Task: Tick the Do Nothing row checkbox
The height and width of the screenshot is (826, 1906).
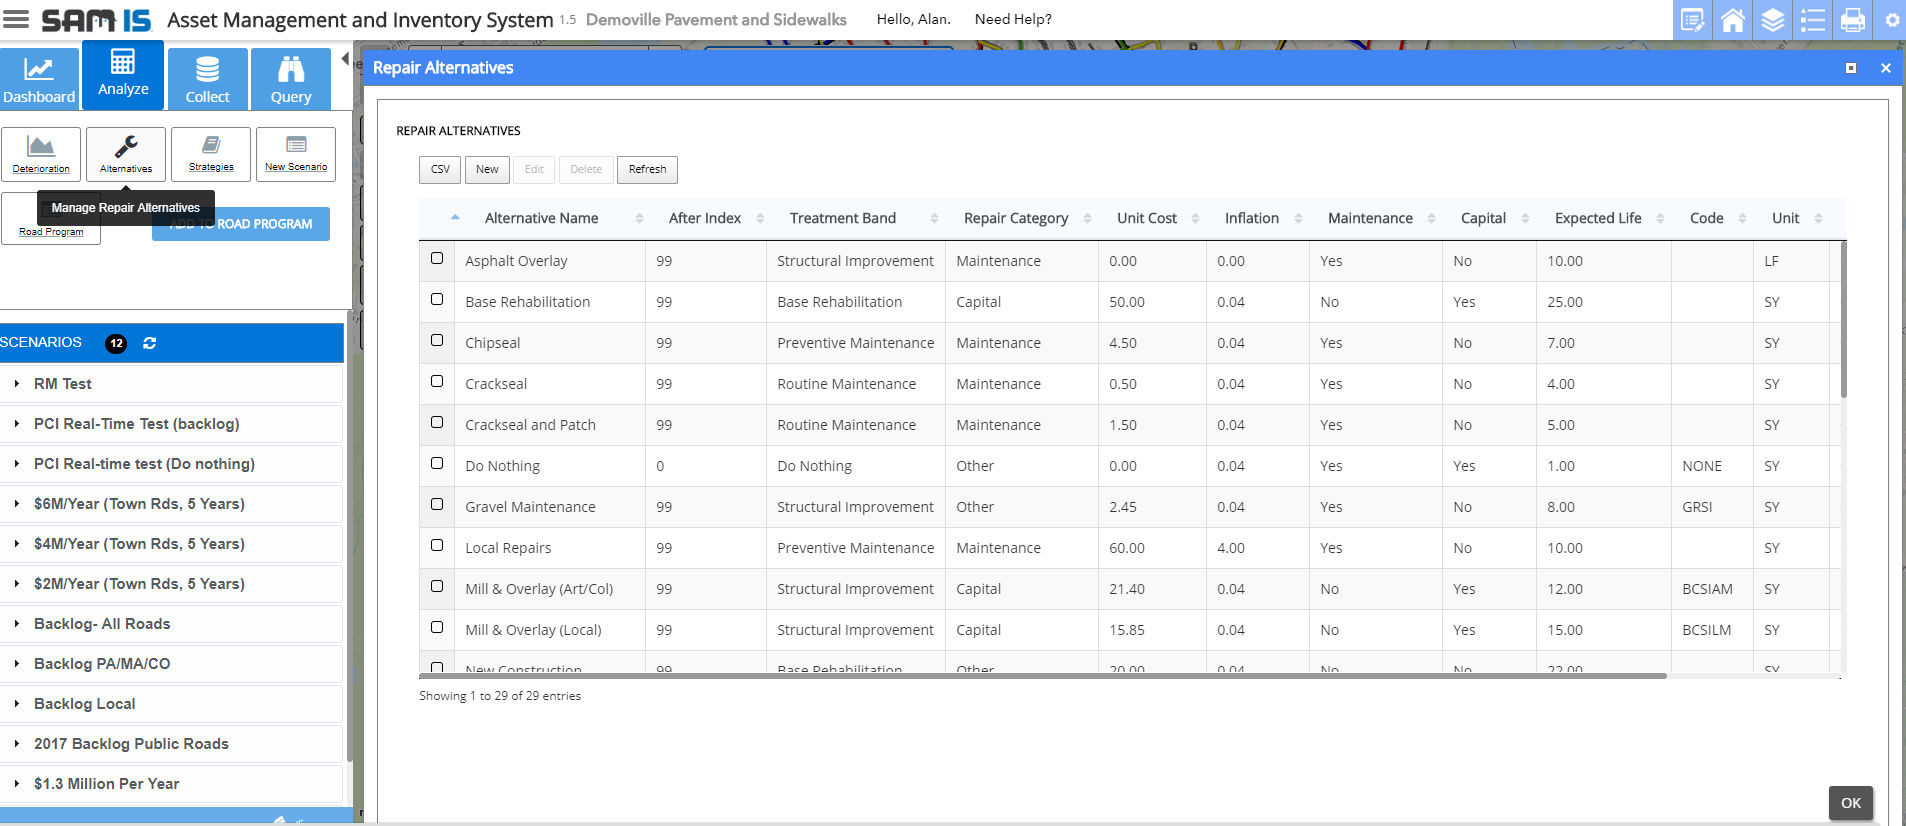Action: (x=437, y=464)
